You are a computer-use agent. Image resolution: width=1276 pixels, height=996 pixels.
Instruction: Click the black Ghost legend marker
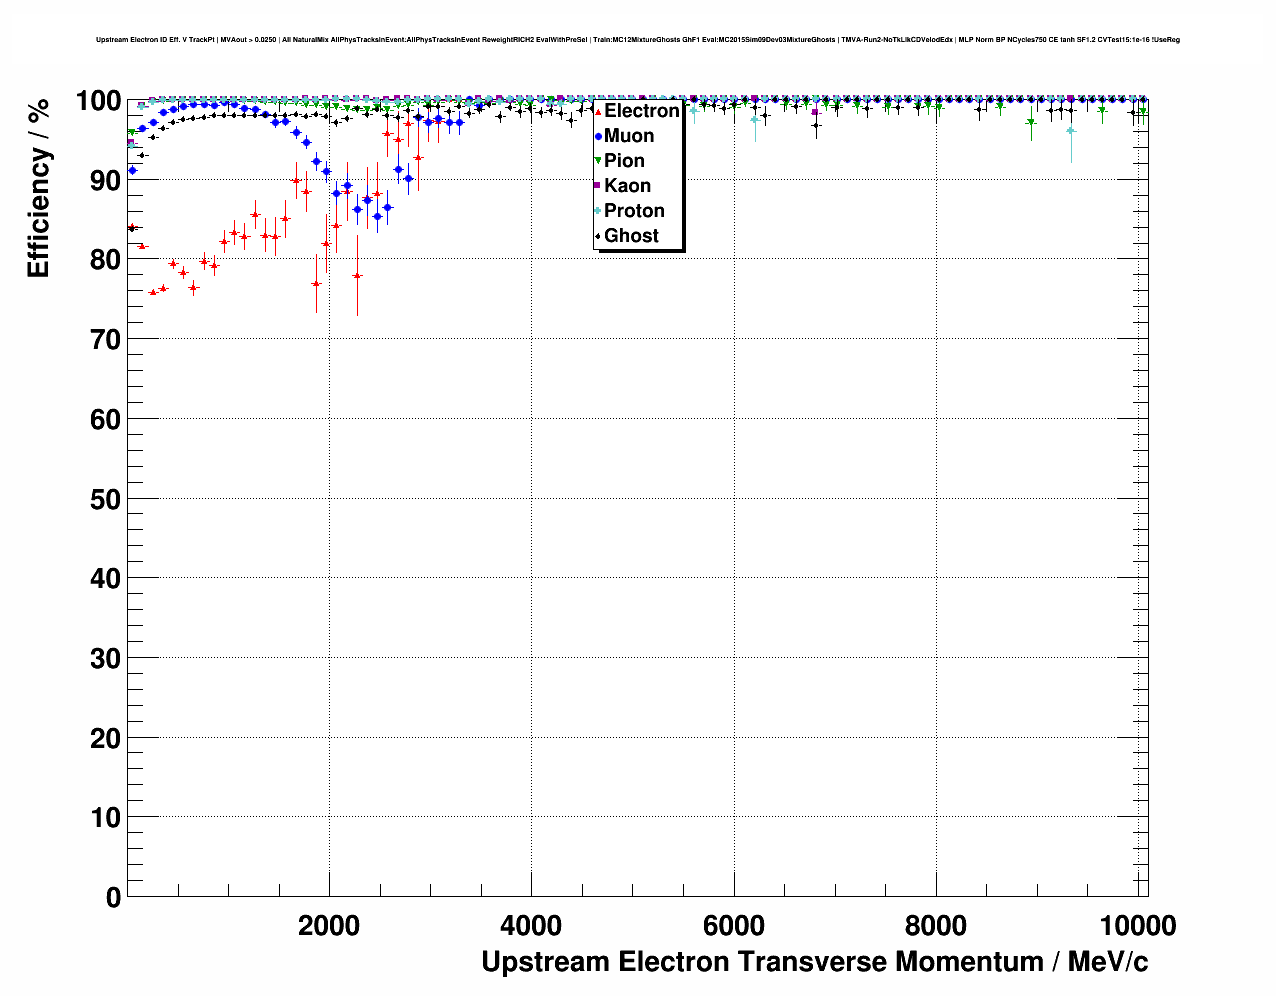(x=598, y=236)
